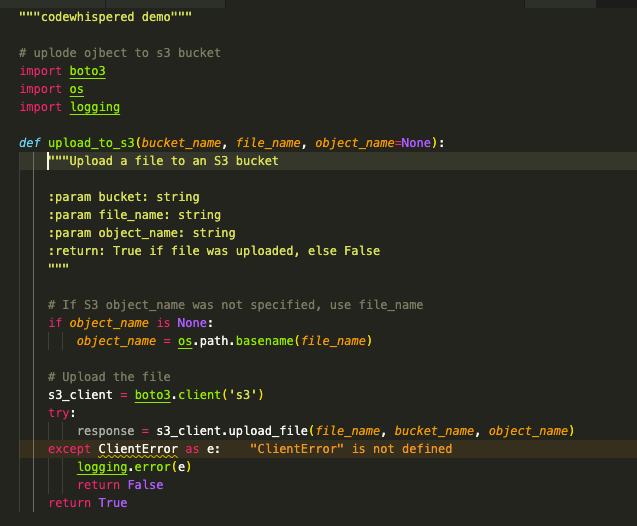Click the ":param bucket: string" docstring line

pos(124,197)
